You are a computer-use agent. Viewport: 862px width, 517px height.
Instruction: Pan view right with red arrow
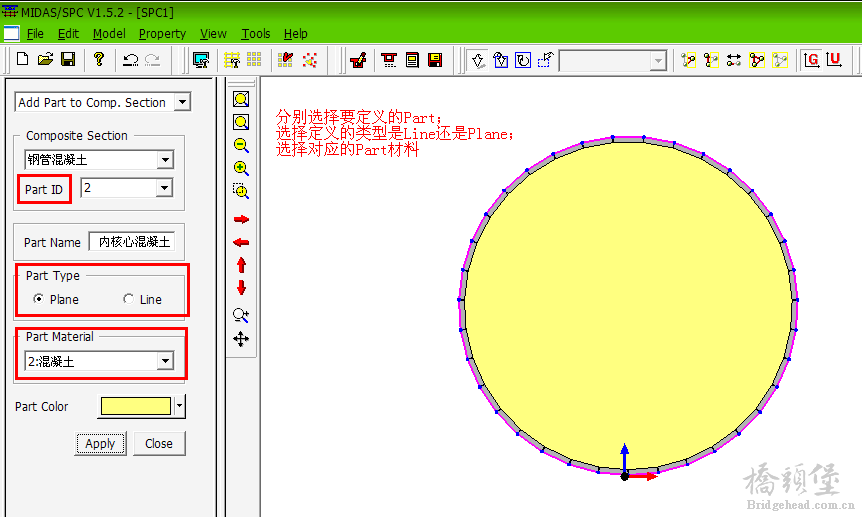241,219
